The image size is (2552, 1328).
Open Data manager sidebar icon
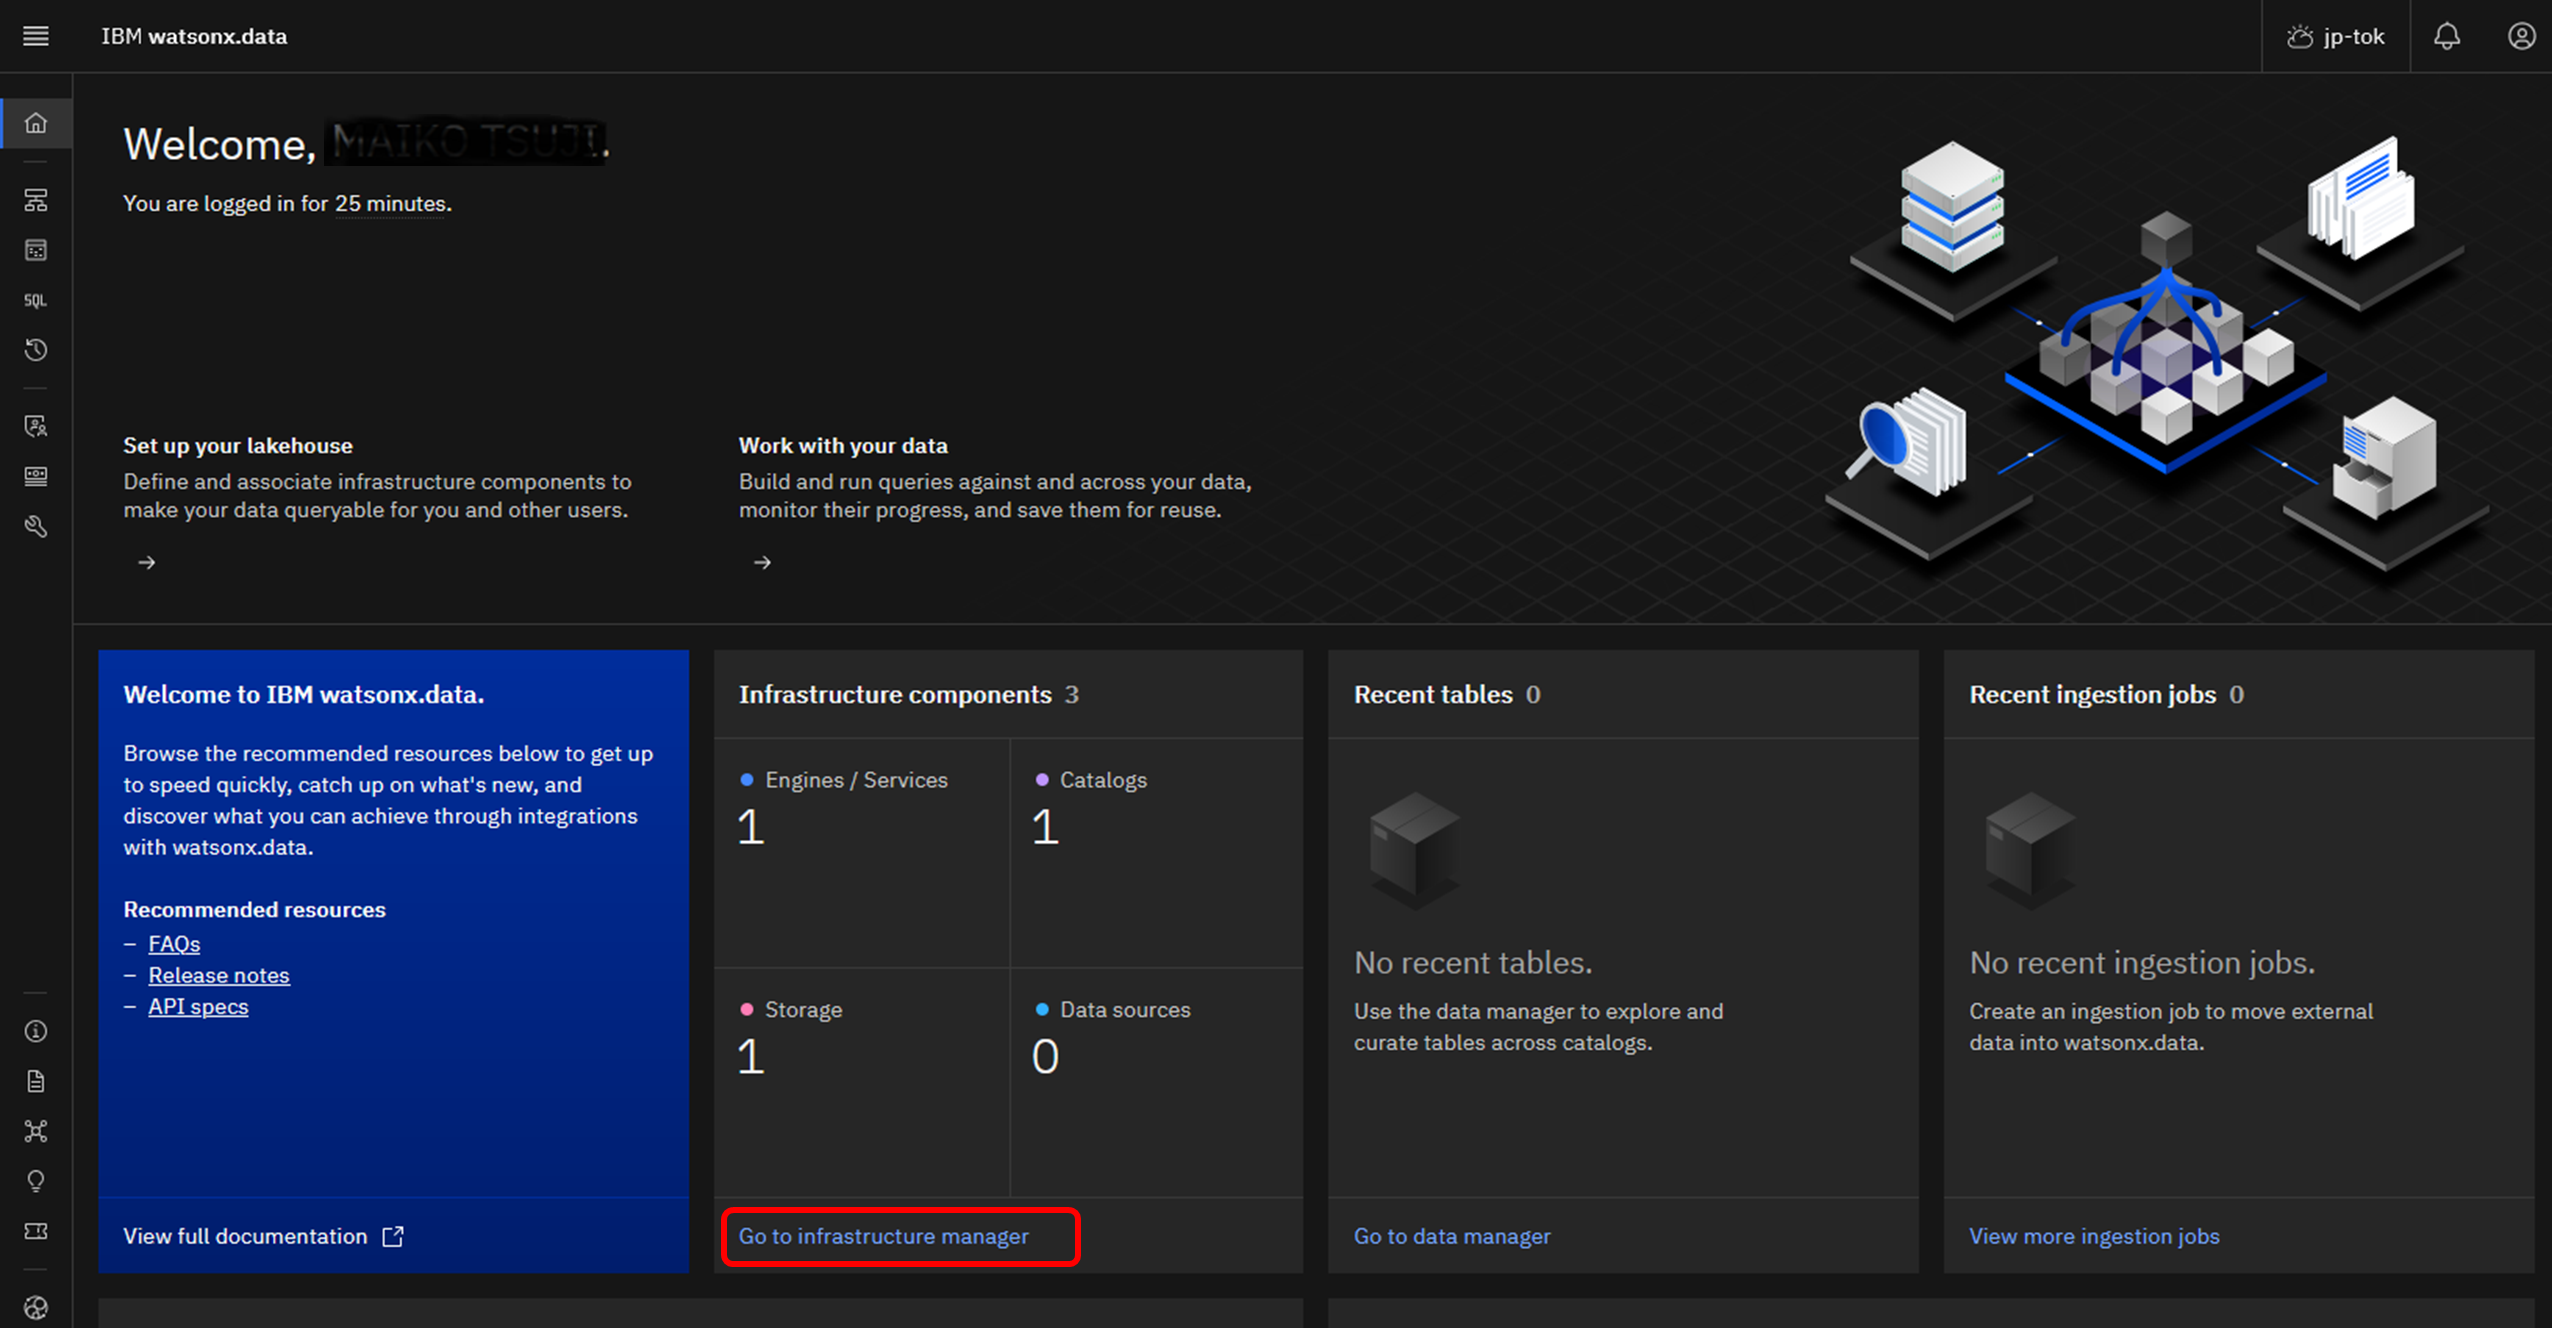click(x=36, y=250)
